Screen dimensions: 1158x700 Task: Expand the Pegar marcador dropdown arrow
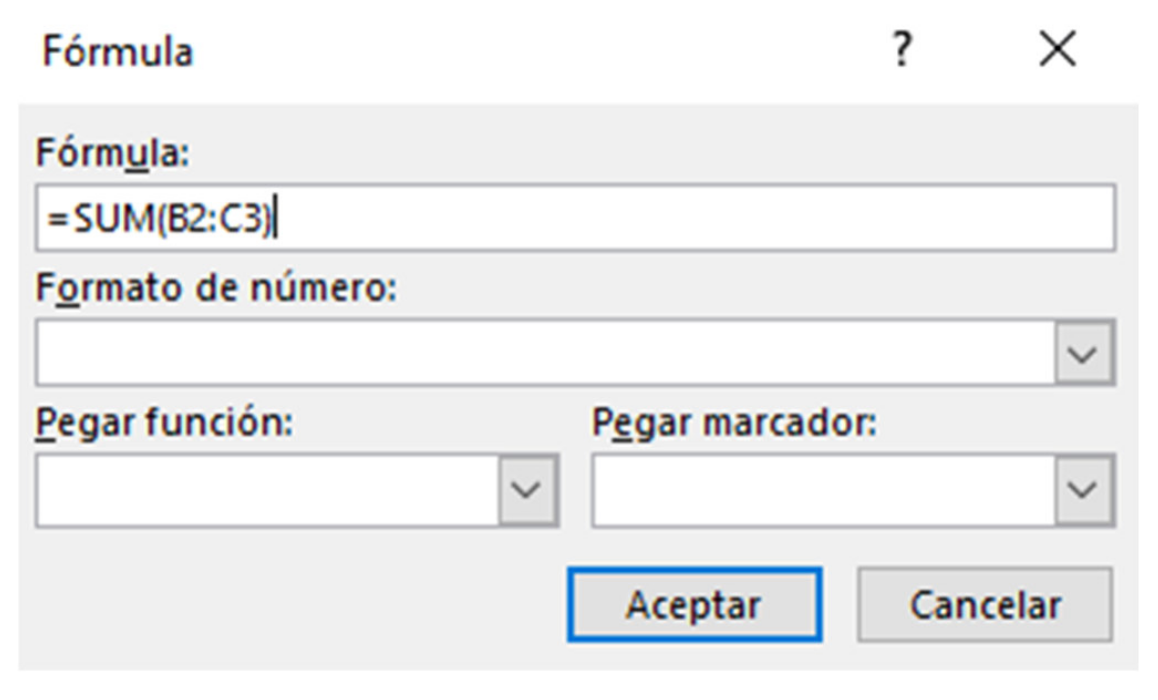1085,491
